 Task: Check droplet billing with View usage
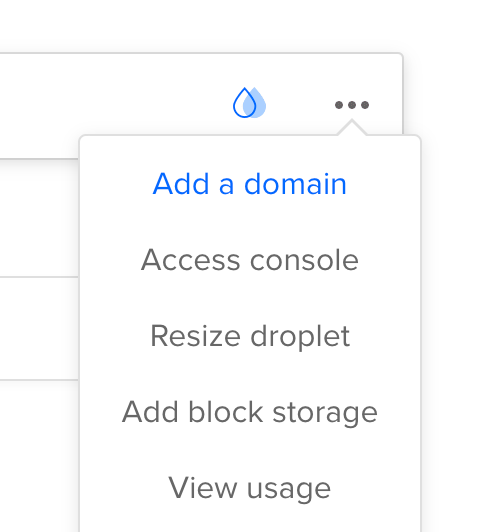tap(250, 488)
